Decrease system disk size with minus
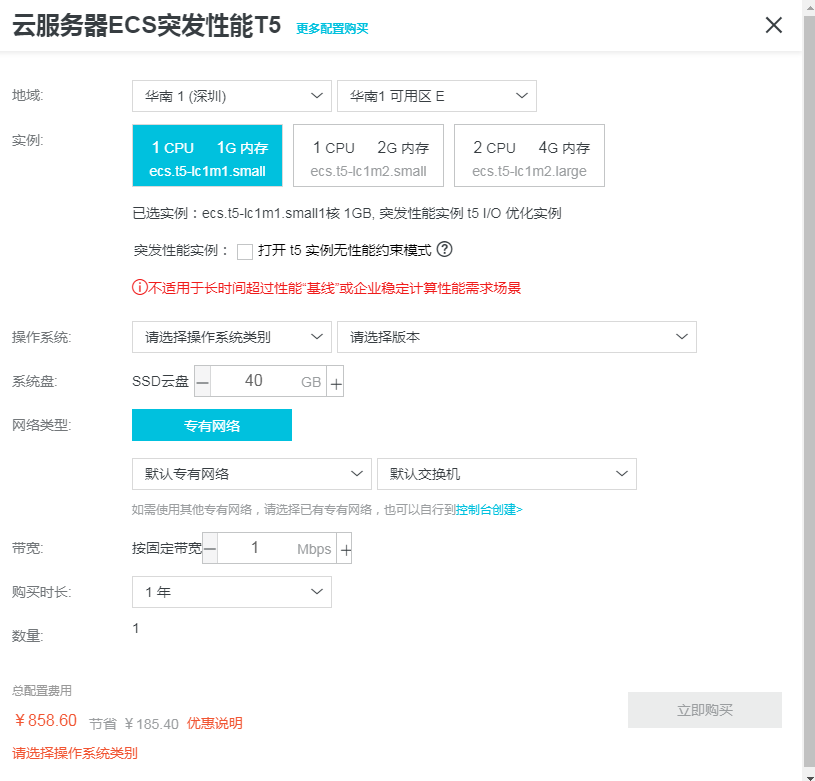 click(203, 381)
